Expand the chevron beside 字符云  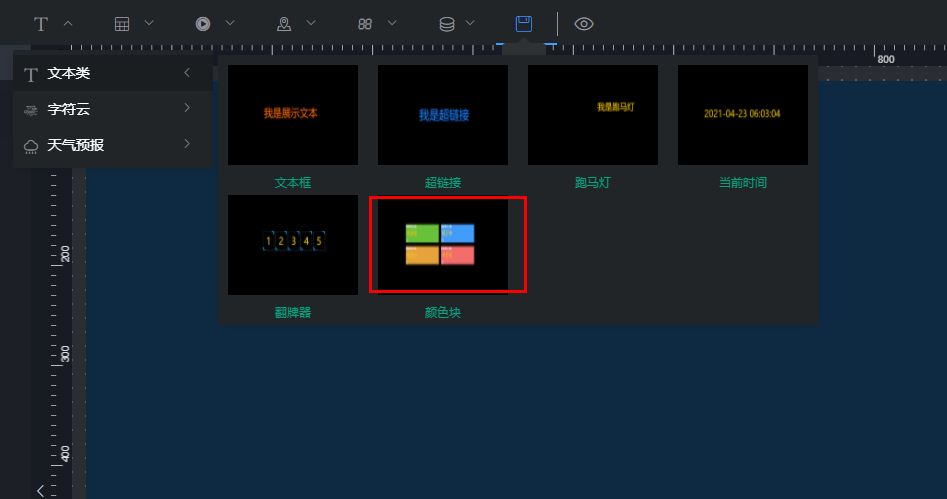187,108
